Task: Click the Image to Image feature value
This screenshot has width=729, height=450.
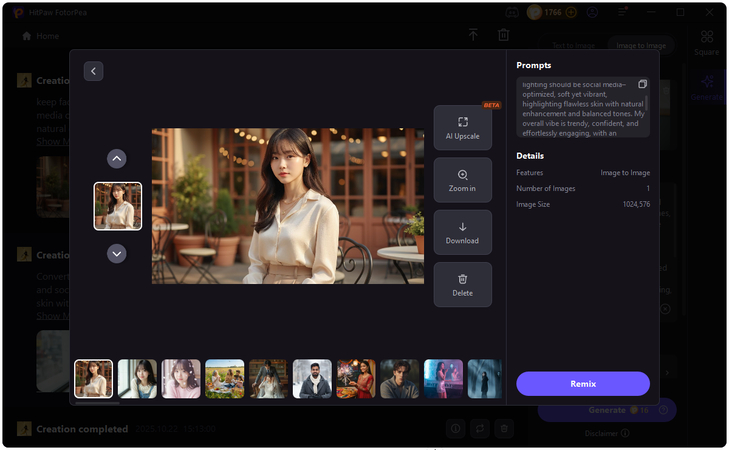Action: [625, 172]
